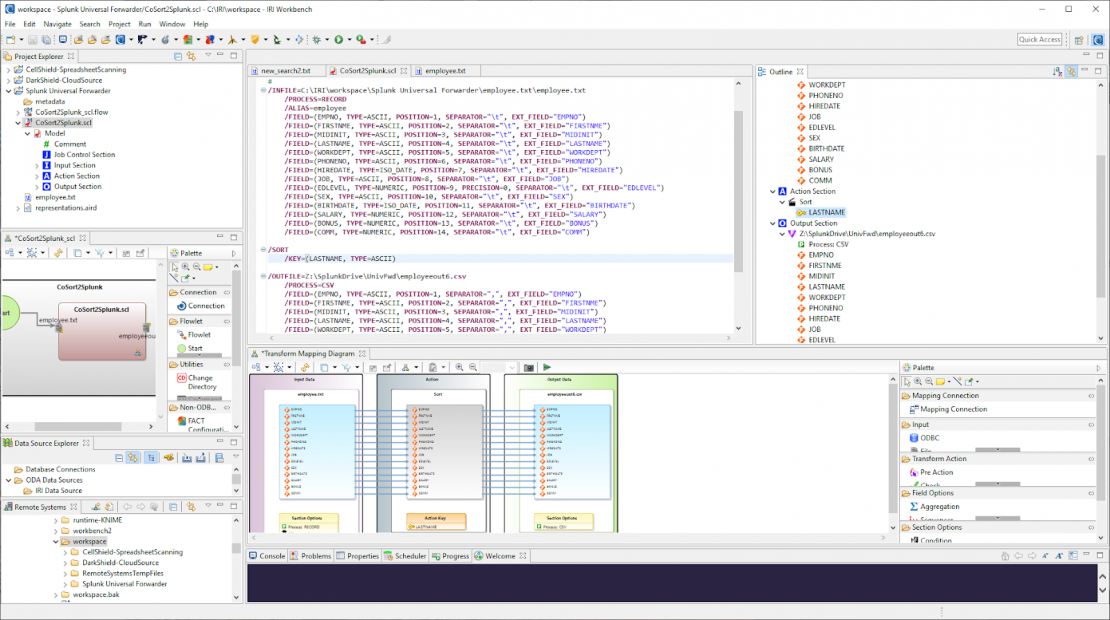Click the green Run button in main toolbar
The height and width of the screenshot is (620, 1110).
pos(338,40)
